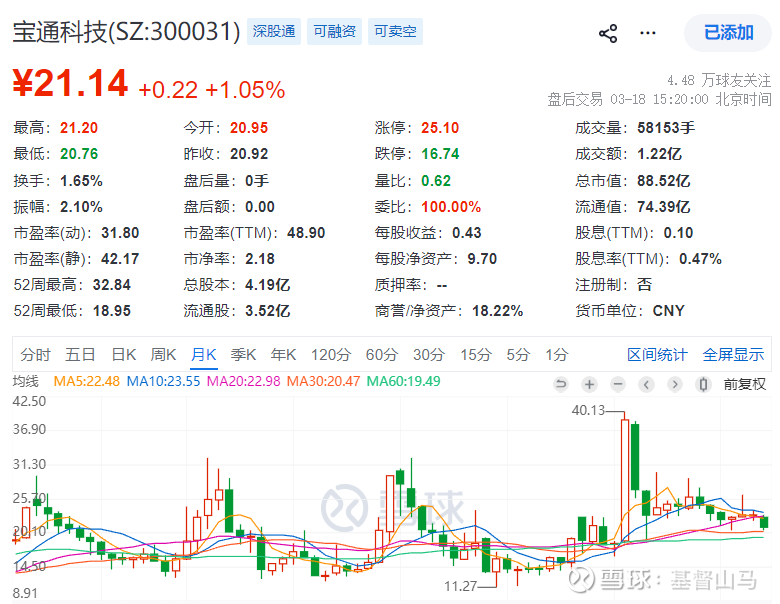The height and width of the screenshot is (604, 780).
Task: Choose the 5分 chart tab
Action: (x=518, y=355)
